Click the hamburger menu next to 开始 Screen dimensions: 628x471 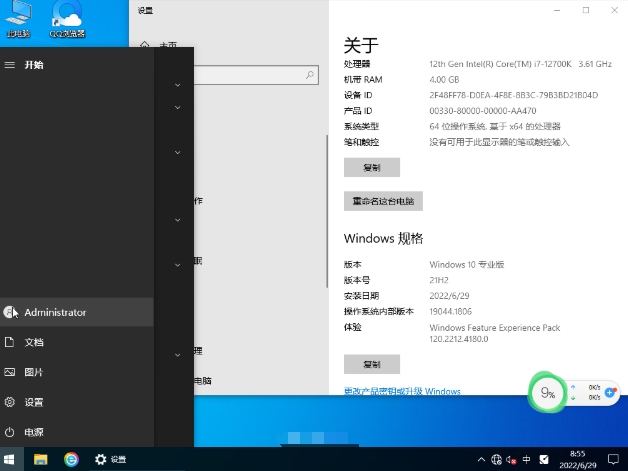coord(10,65)
